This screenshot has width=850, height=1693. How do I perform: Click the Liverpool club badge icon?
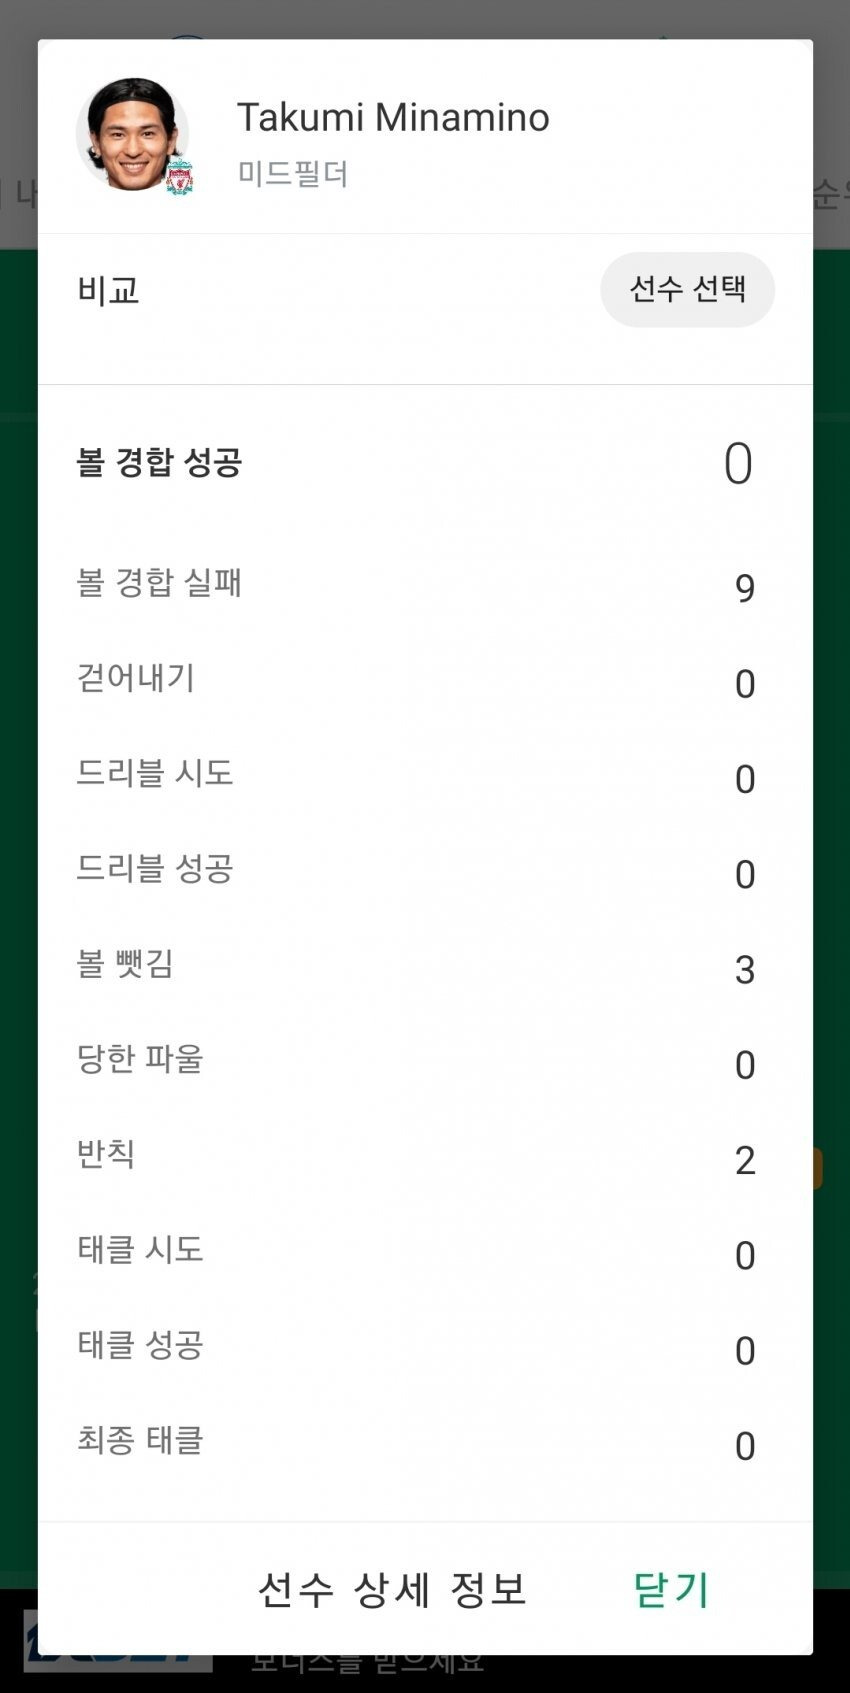[179, 178]
